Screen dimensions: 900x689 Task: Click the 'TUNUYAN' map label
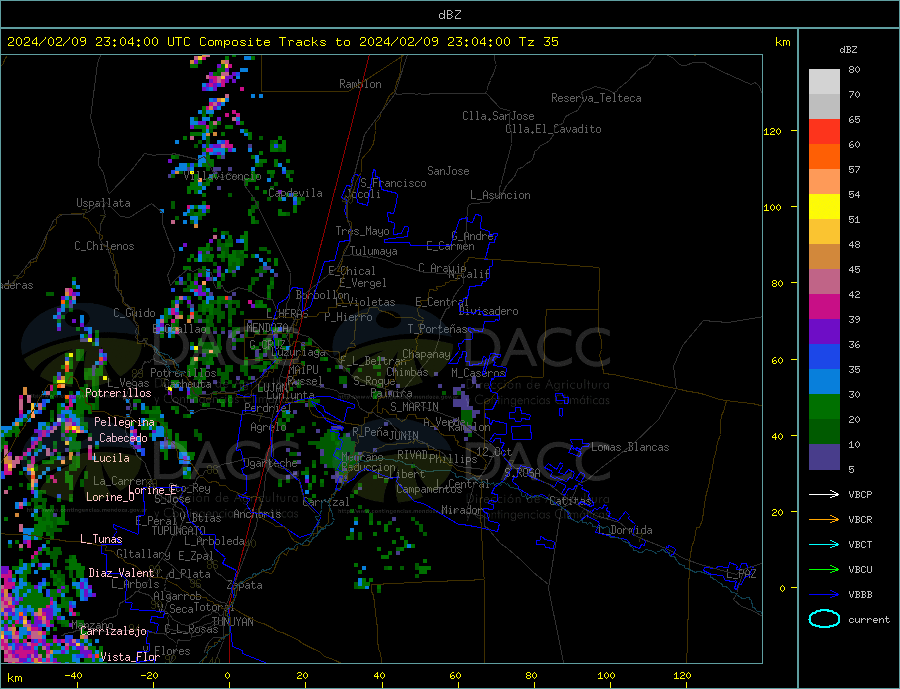tap(232, 622)
